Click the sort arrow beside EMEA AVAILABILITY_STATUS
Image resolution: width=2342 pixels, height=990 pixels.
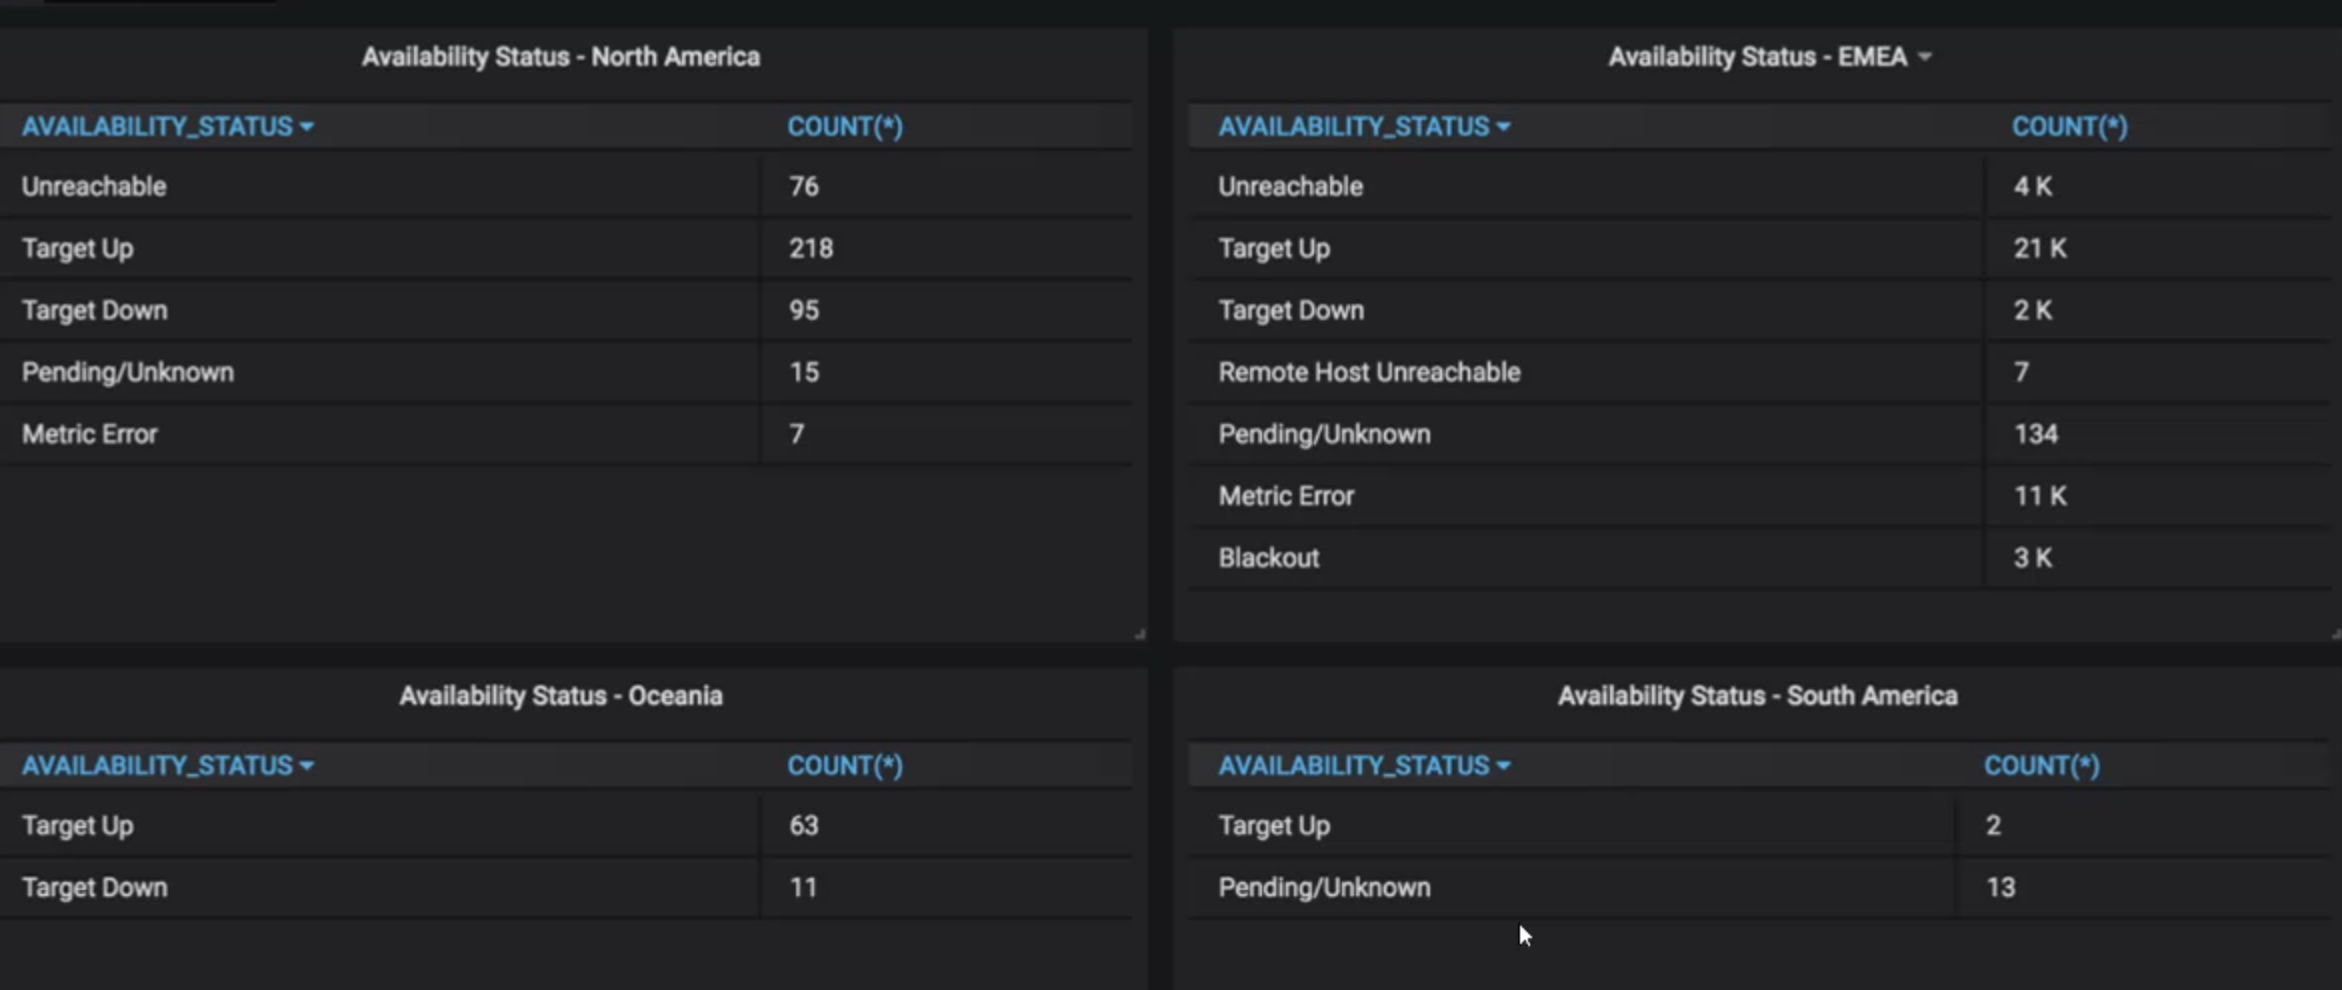click(1503, 127)
